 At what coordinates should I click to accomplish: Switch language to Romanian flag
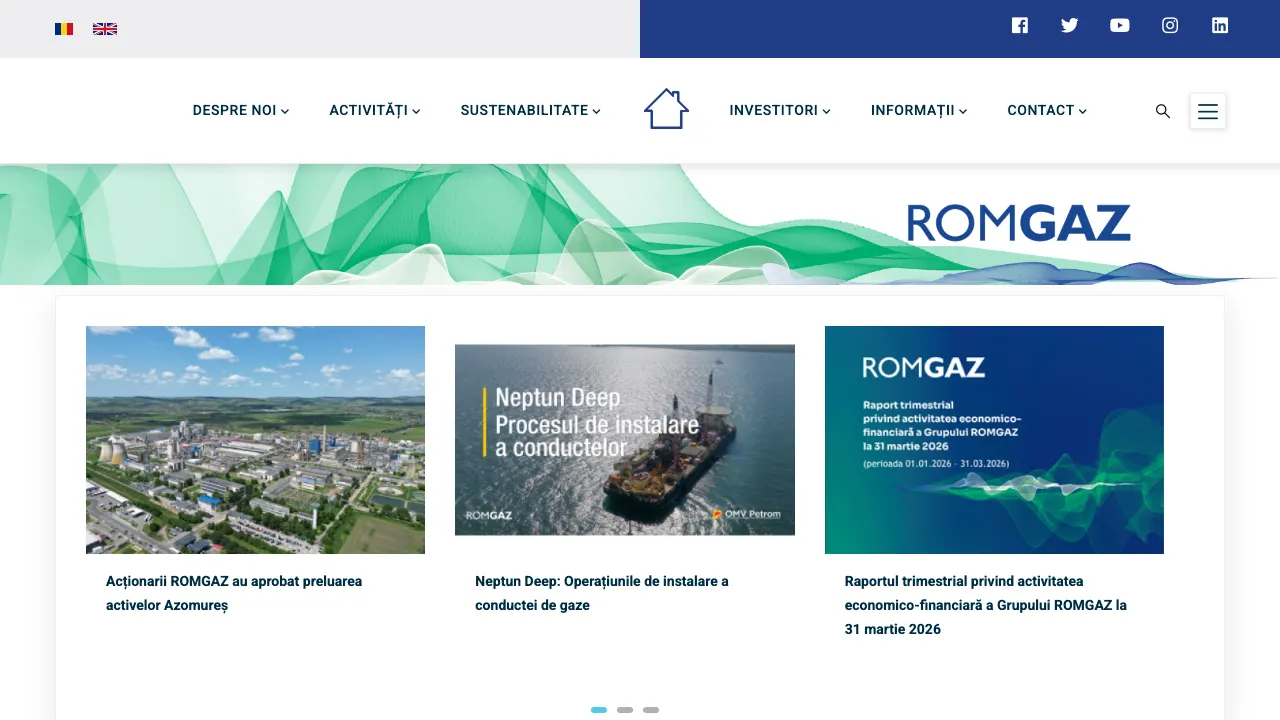[64, 29]
